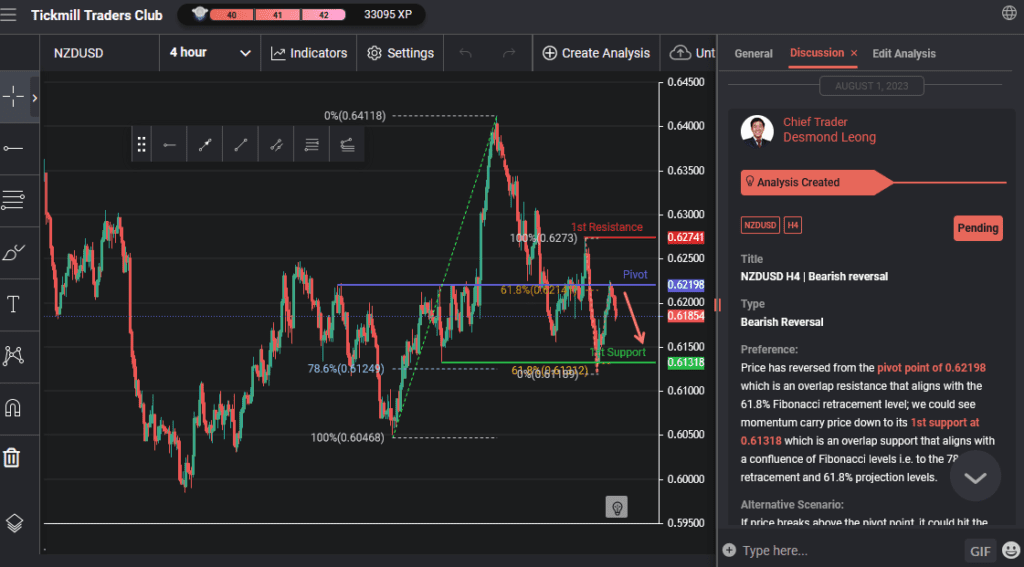Open the GIF picker

[980, 551]
